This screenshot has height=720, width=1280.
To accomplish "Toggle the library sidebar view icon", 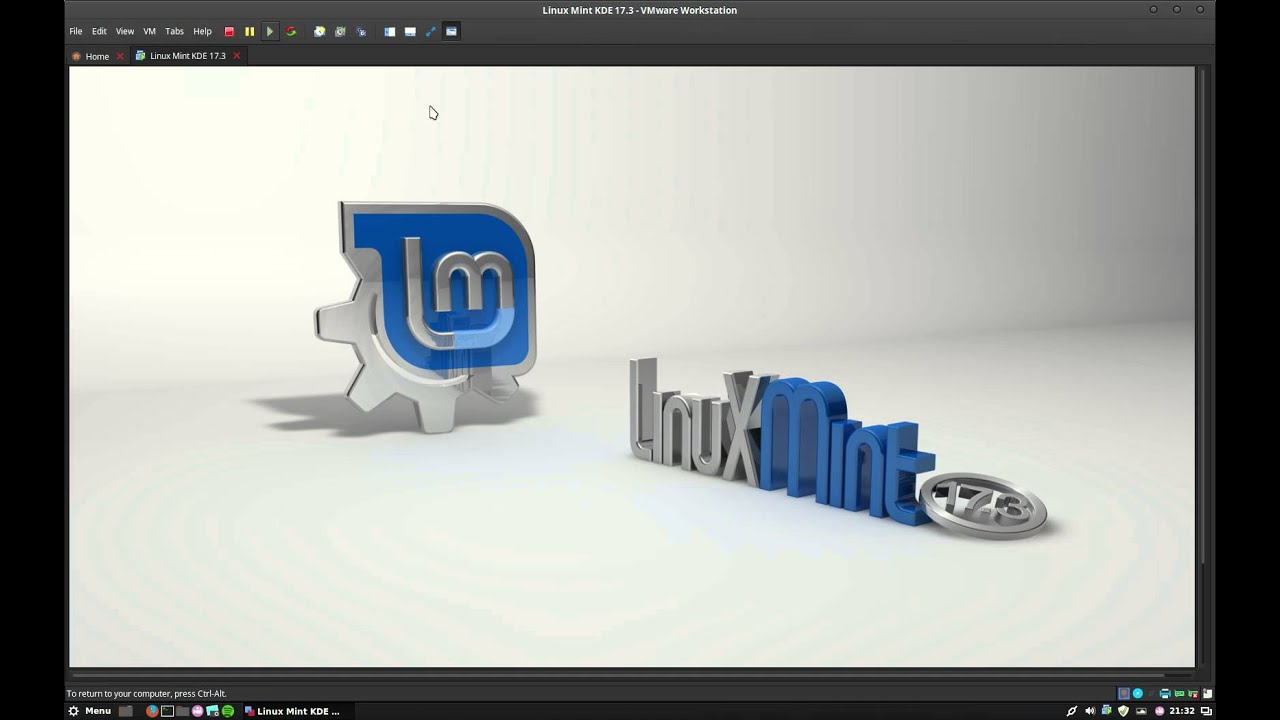I will [389, 31].
